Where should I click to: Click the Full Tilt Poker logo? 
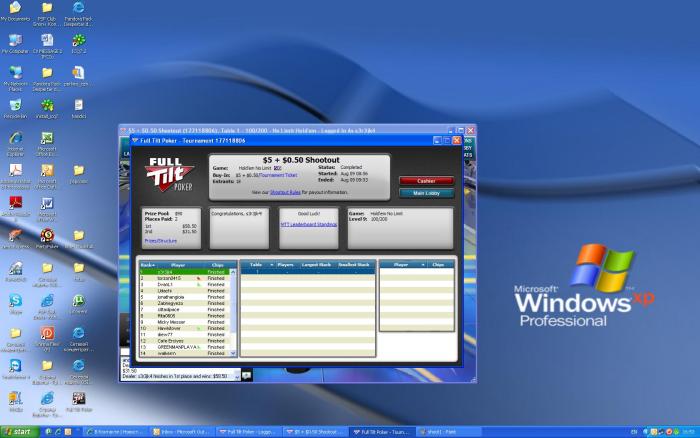point(169,175)
